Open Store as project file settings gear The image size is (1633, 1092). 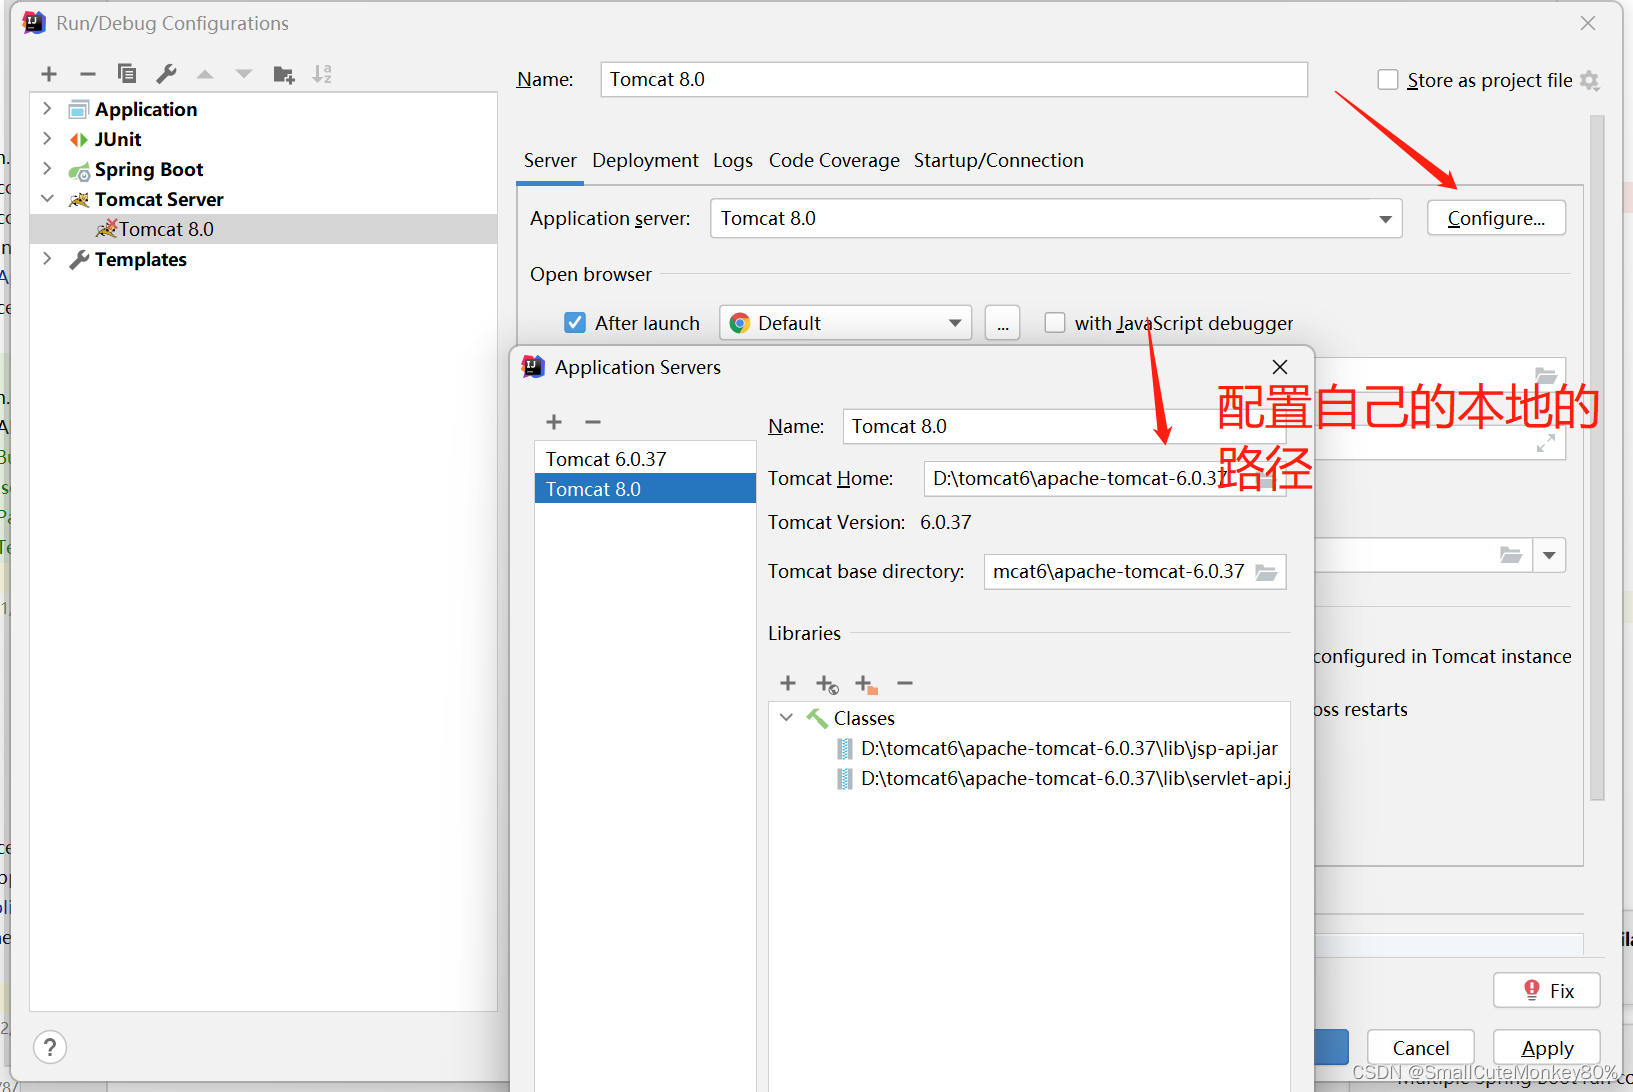pyautogui.click(x=1590, y=81)
